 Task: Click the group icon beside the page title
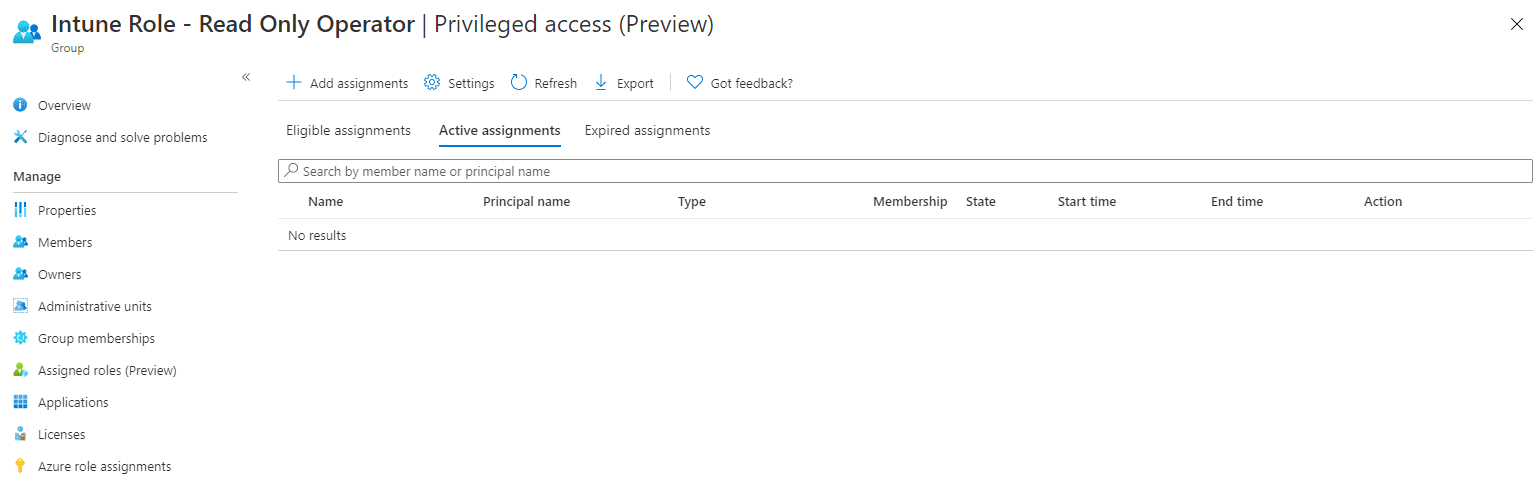tap(26, 30)
